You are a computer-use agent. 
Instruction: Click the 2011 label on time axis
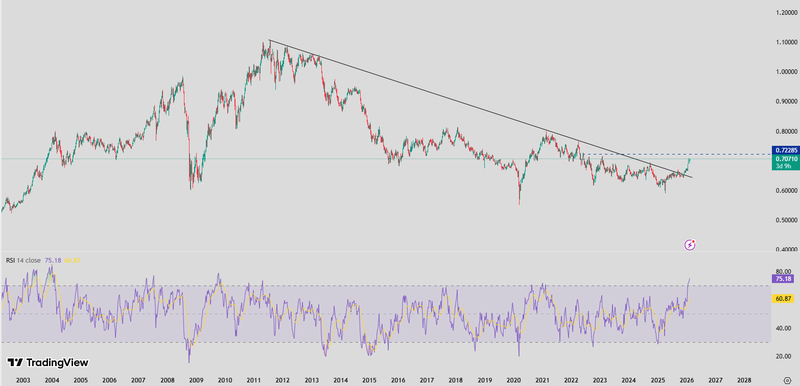(254, 380)
